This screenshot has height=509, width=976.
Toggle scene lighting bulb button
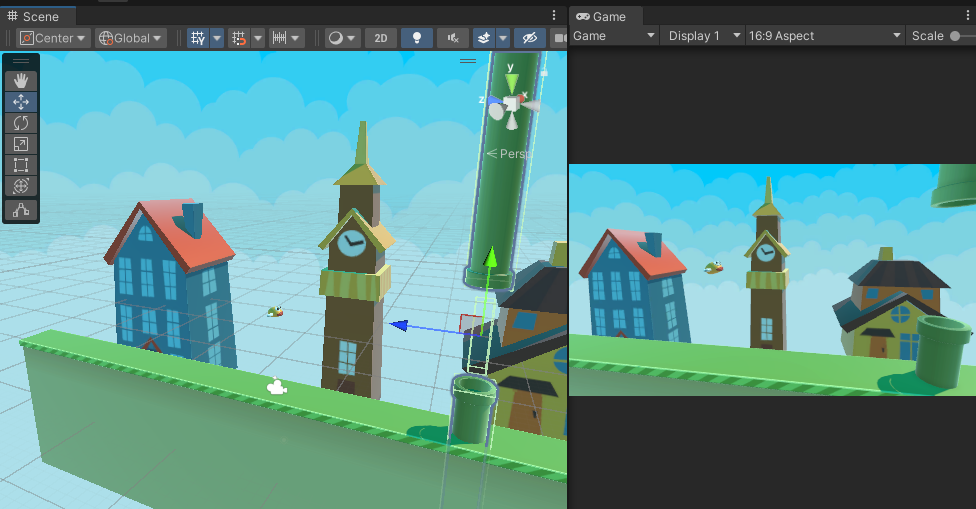pyautogui.click(x=416, y=38)
